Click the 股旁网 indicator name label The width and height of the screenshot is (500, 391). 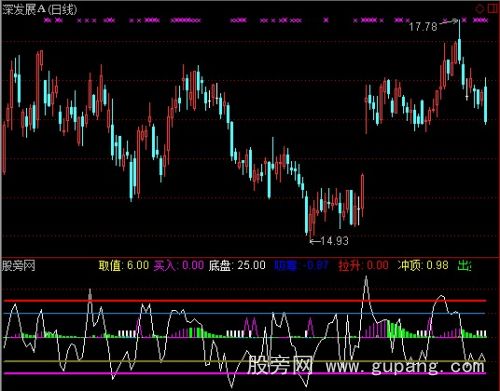pos(19,266)
